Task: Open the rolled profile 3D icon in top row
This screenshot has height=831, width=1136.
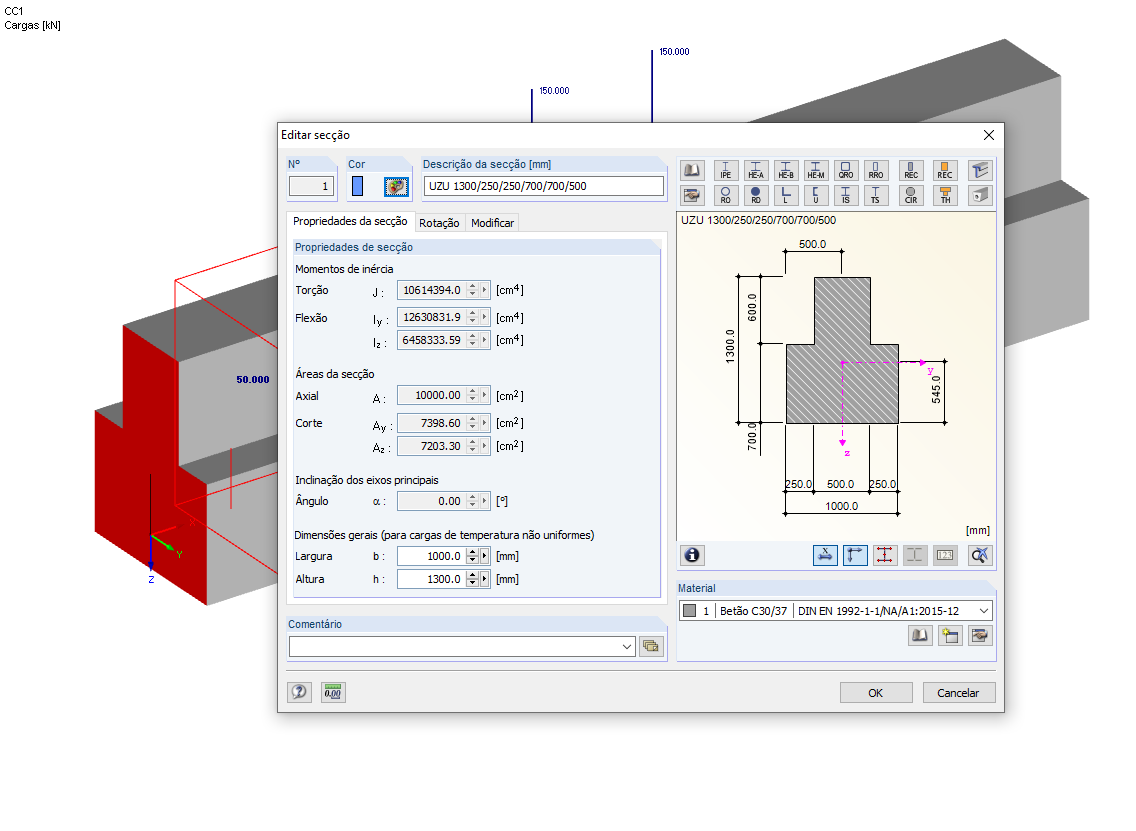Action: click(x=980, y=170)
